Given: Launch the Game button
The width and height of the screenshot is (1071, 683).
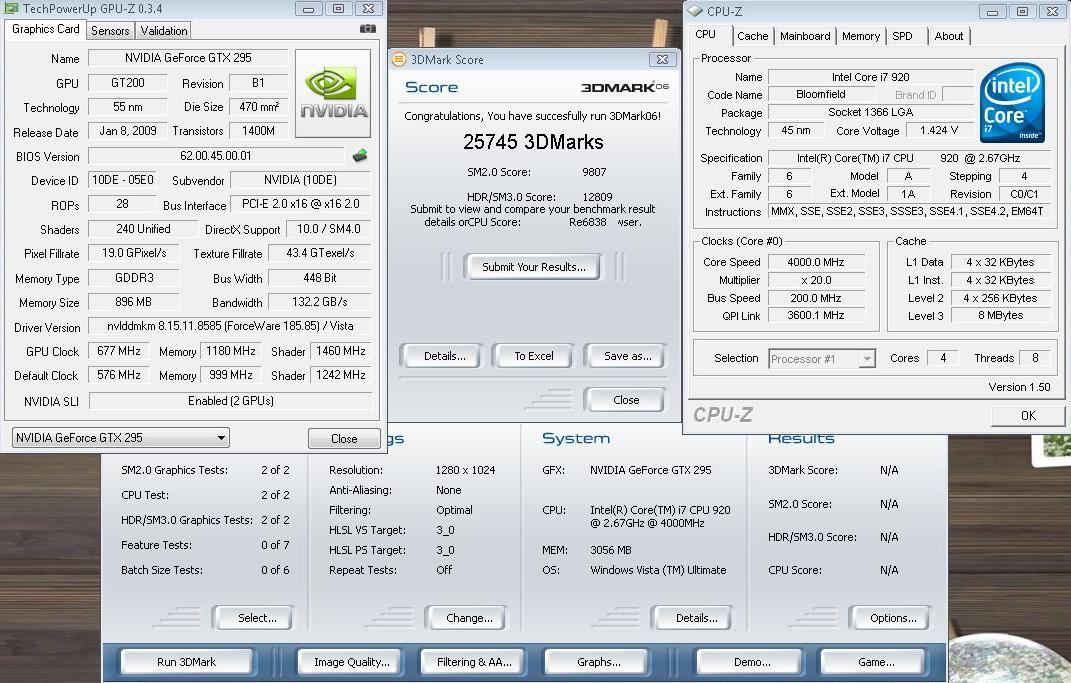Looking at the screenshot, I should (876, 662).
